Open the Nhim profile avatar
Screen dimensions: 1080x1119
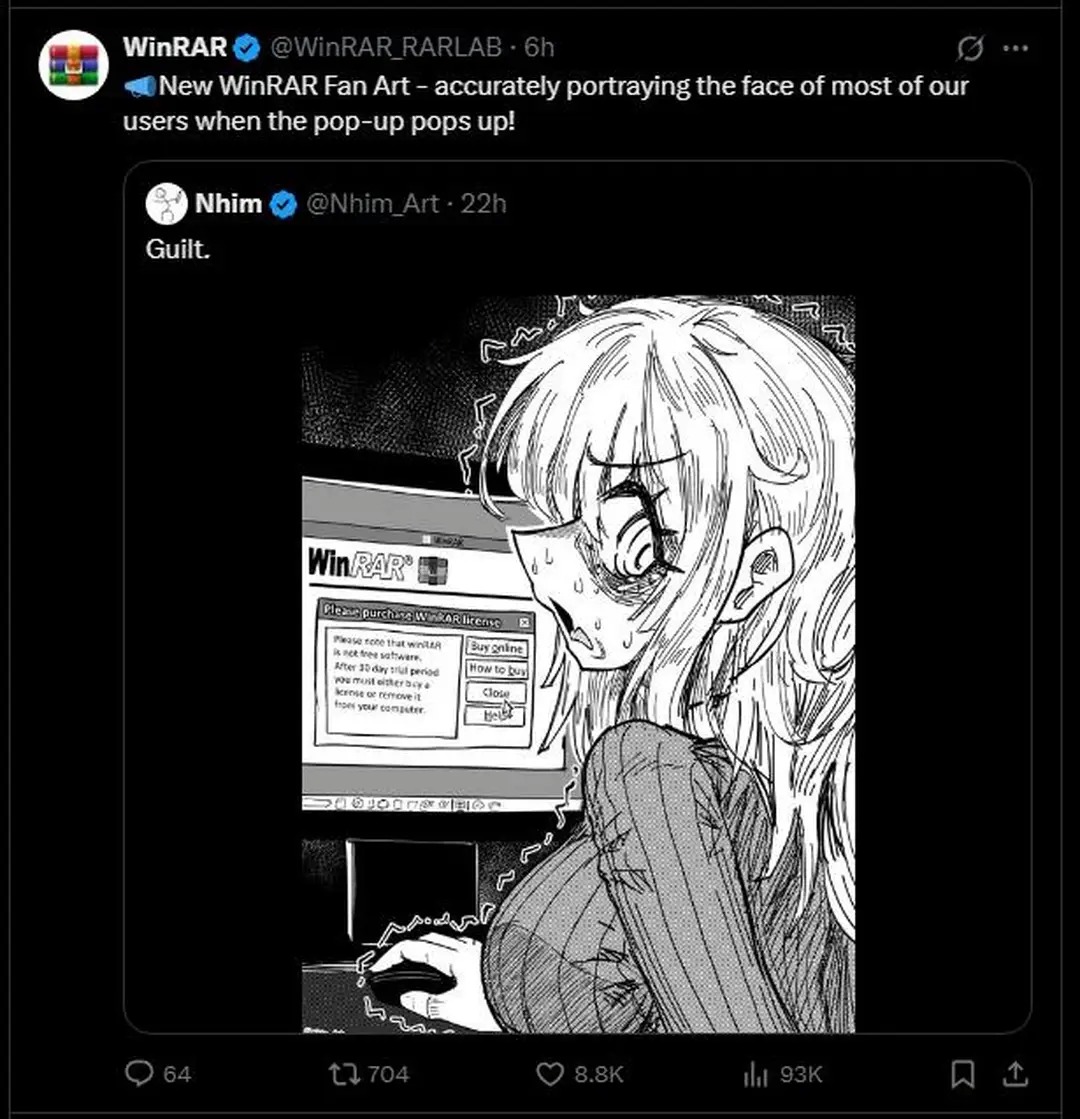(166, 204)
